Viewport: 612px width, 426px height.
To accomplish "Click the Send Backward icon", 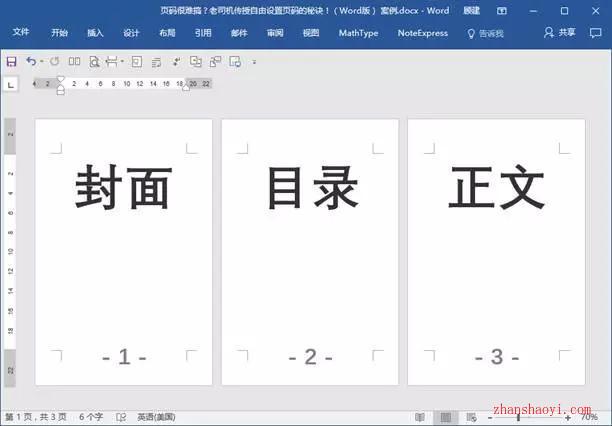I will point(215,61).
